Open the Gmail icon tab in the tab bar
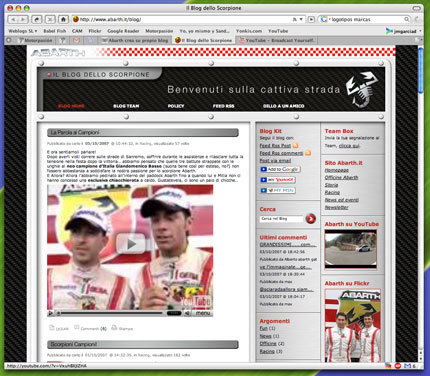The width and height of the screenshot is (430, 376). (x=76, y=40)
